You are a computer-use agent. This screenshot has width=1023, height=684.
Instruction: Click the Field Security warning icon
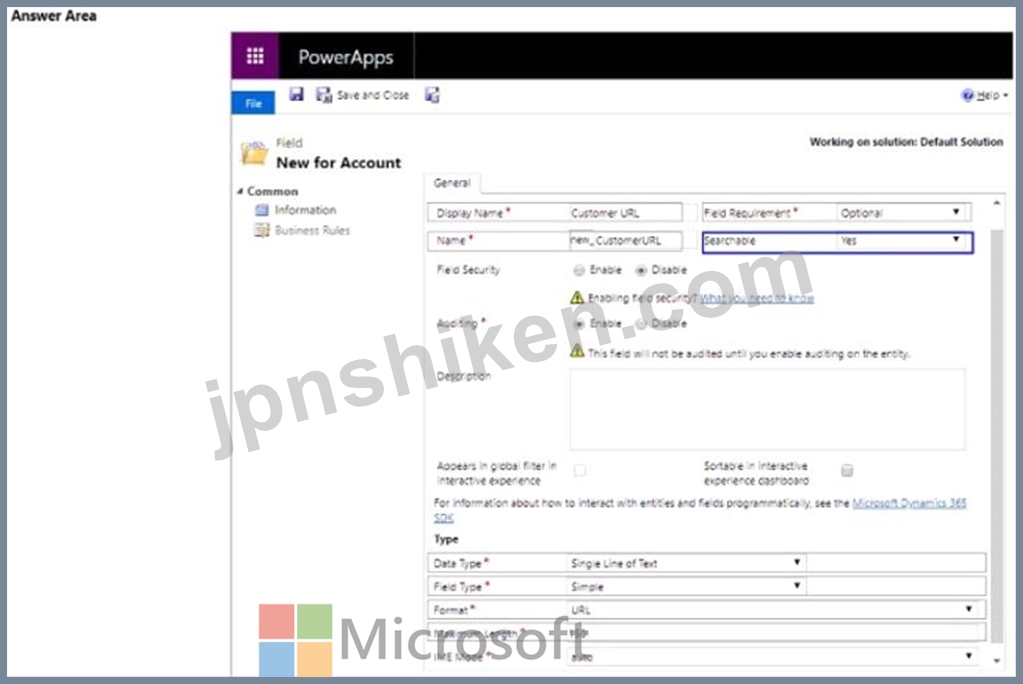(x=577, y=298)
